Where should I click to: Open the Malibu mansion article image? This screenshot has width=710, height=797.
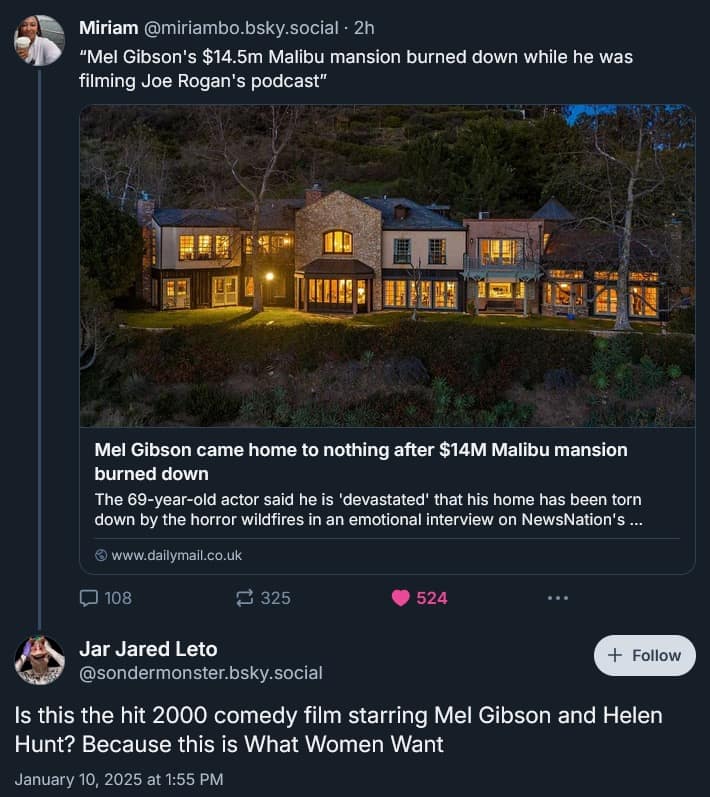(387, 266)
